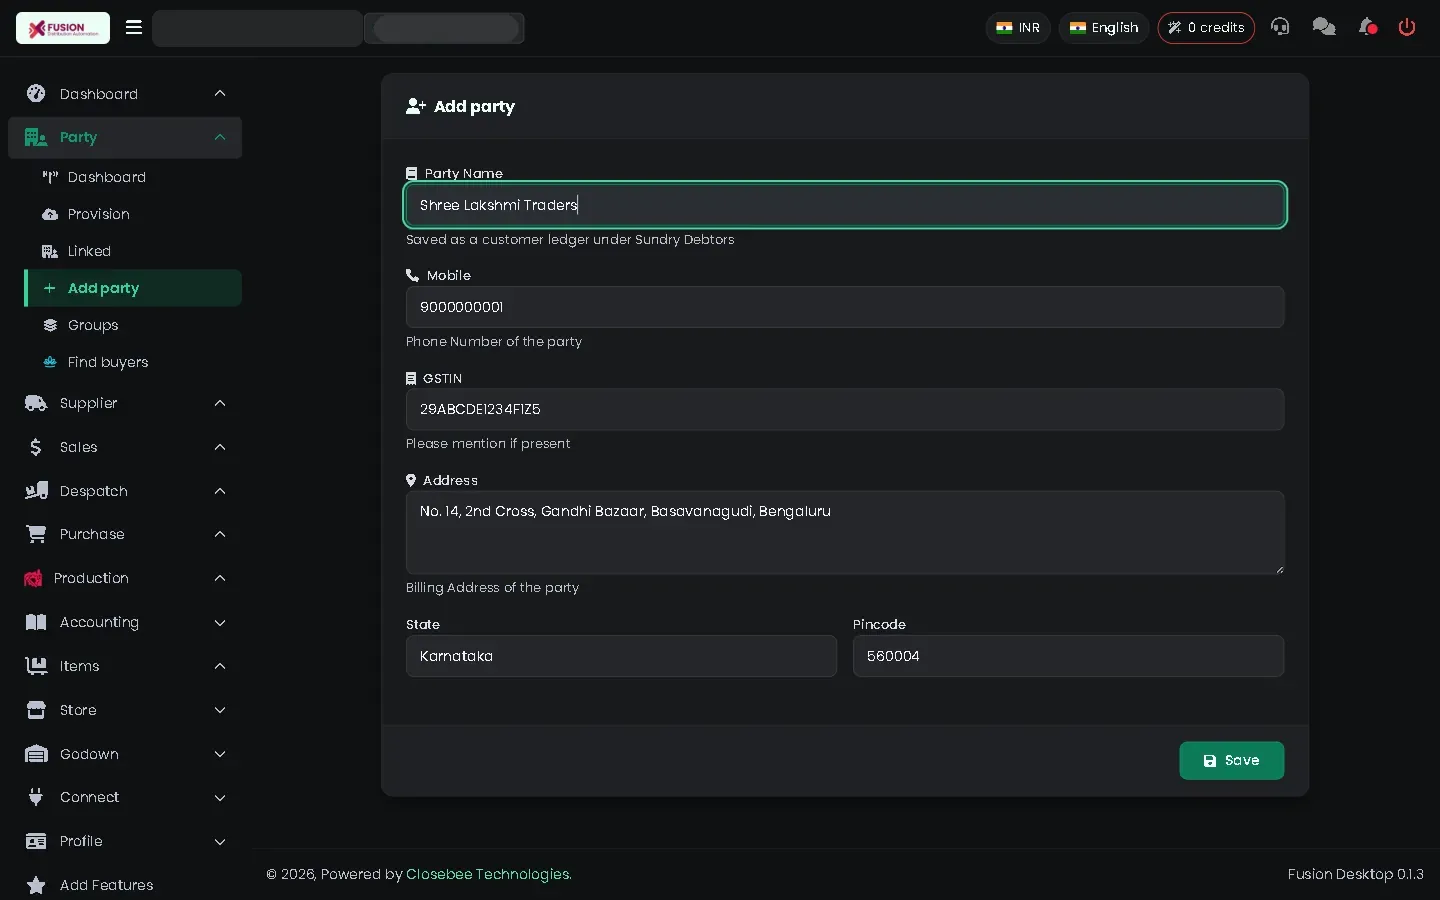1440x900 pixels.
Task: Click the Production icon
Action: (33, 578)
